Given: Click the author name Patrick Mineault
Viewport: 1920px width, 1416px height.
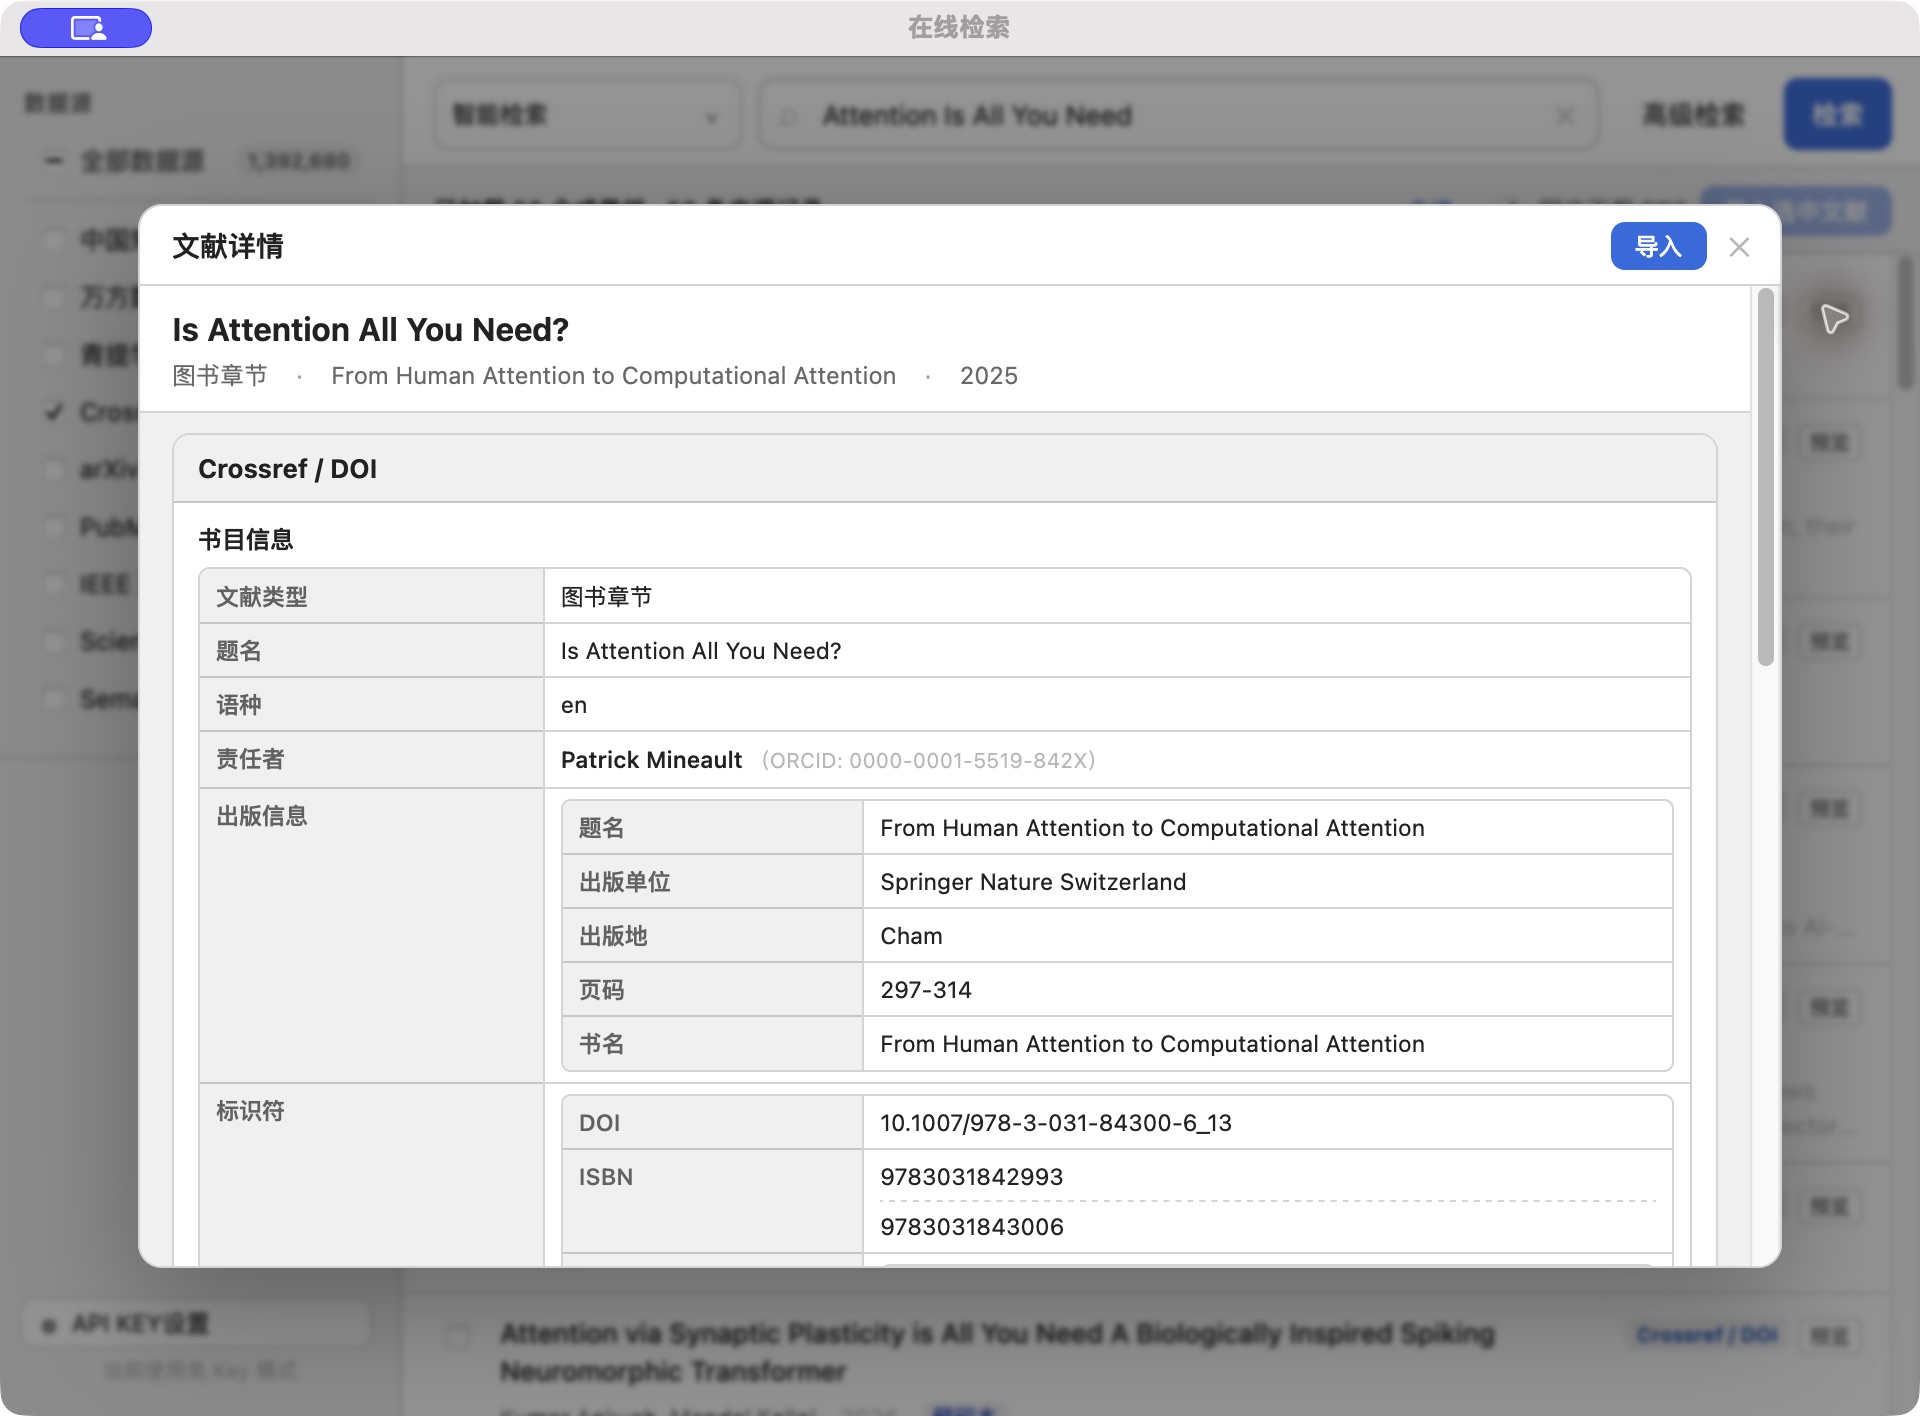Looking at the screenshot, I should tap(651, 760).
